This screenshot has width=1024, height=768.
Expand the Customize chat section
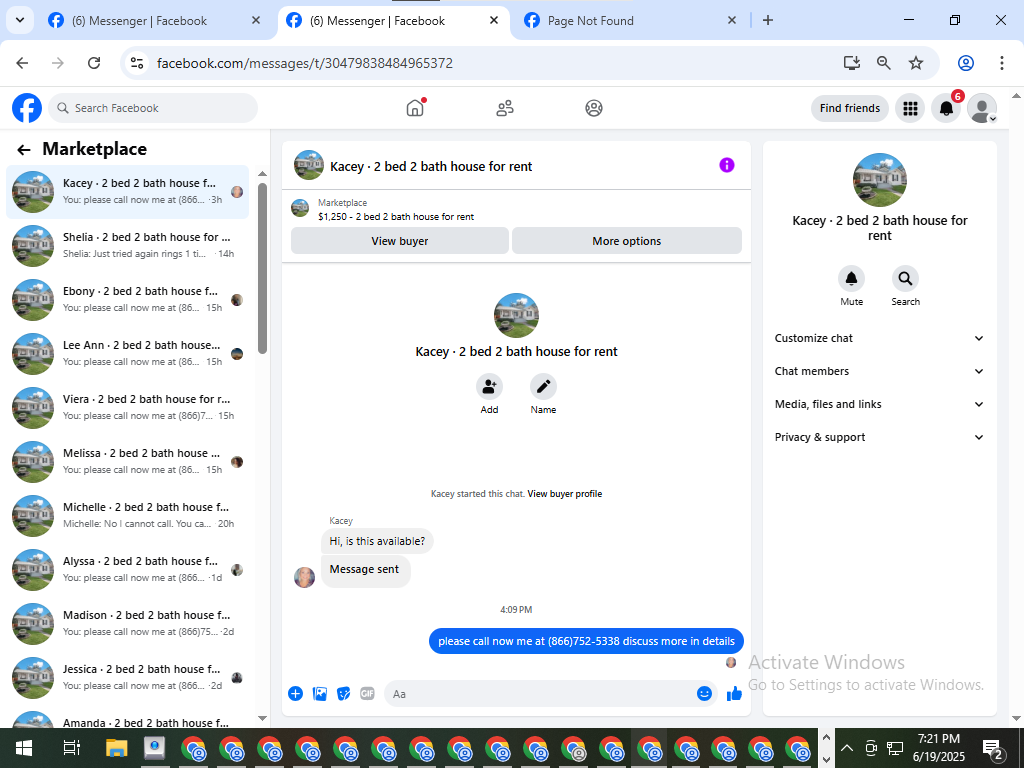click(x=879, y=338)
